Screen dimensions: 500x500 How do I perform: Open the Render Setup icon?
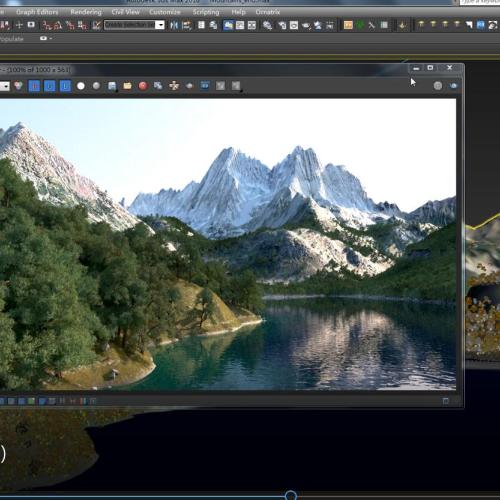click(282, 25)
